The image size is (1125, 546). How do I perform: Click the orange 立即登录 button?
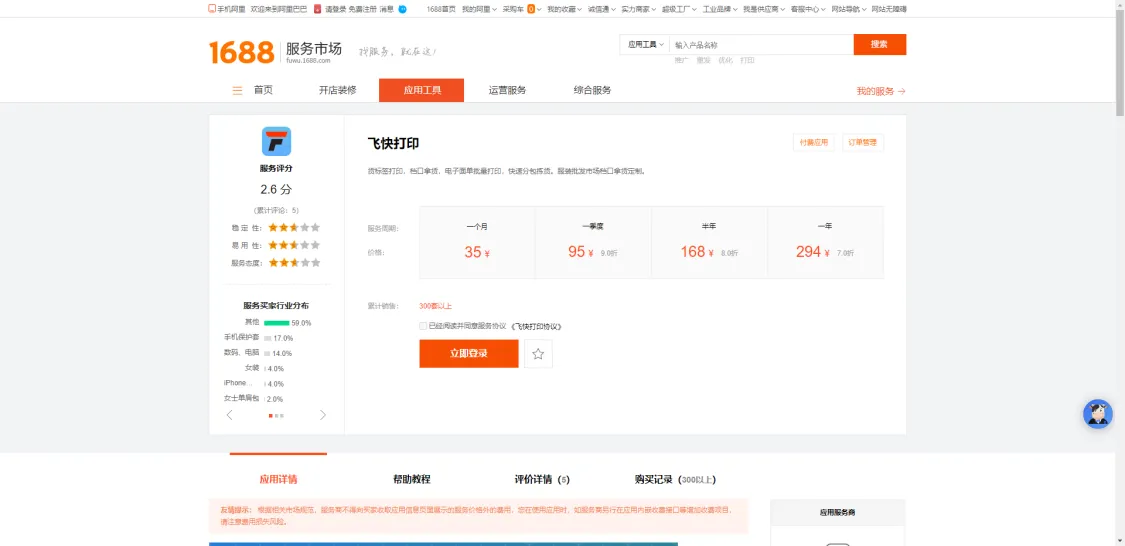point(469,354)
